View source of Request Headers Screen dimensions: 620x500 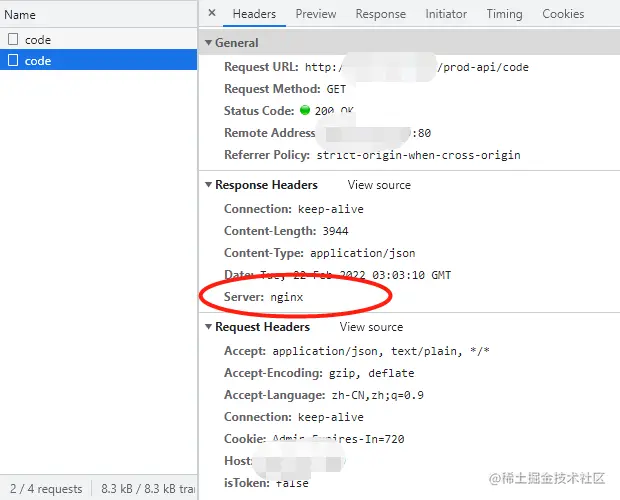tap(371, 327)
